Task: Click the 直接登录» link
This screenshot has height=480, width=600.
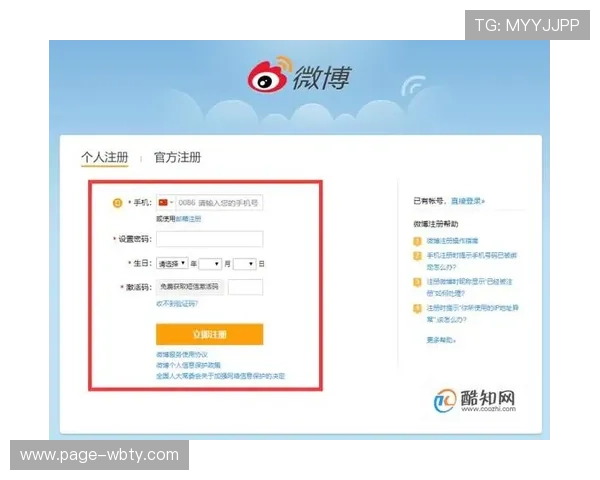Action: (x=468, y=201)
